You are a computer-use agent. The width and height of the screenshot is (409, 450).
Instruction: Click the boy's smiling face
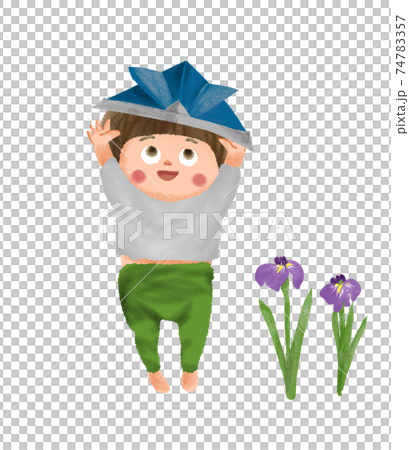168,167
